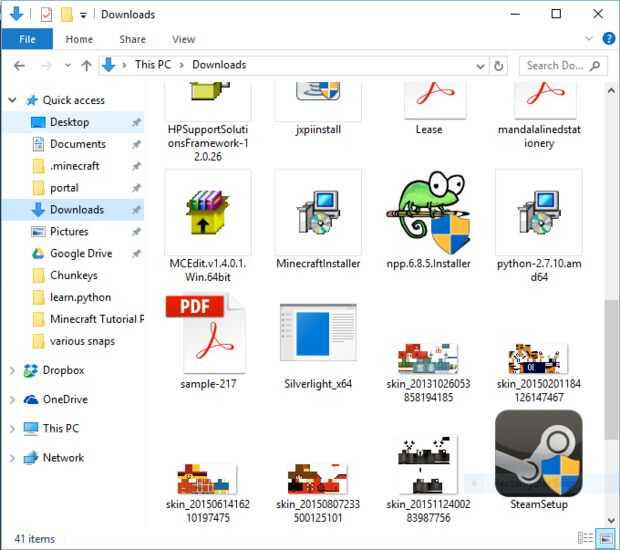
Task: Open the File menu tab
Action: point(27,39)
